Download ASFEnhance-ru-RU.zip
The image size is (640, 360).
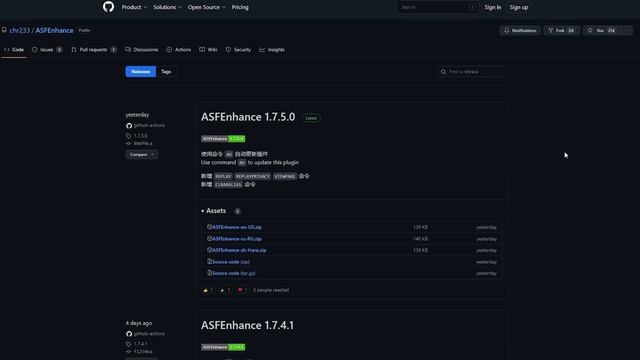tap(237, 239)
